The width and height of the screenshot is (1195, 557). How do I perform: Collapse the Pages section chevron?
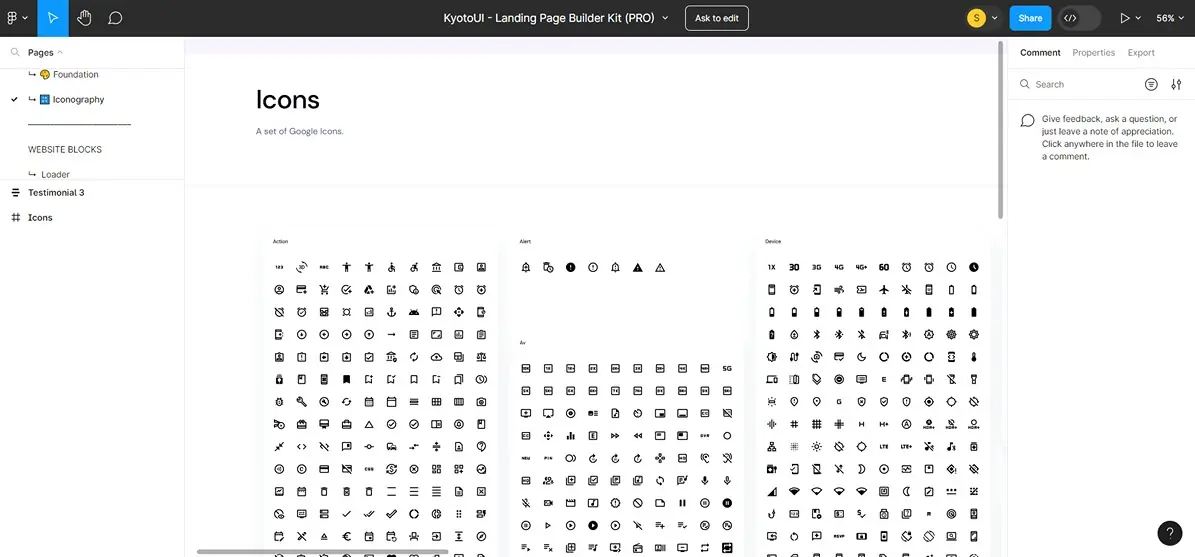(60, 53)
